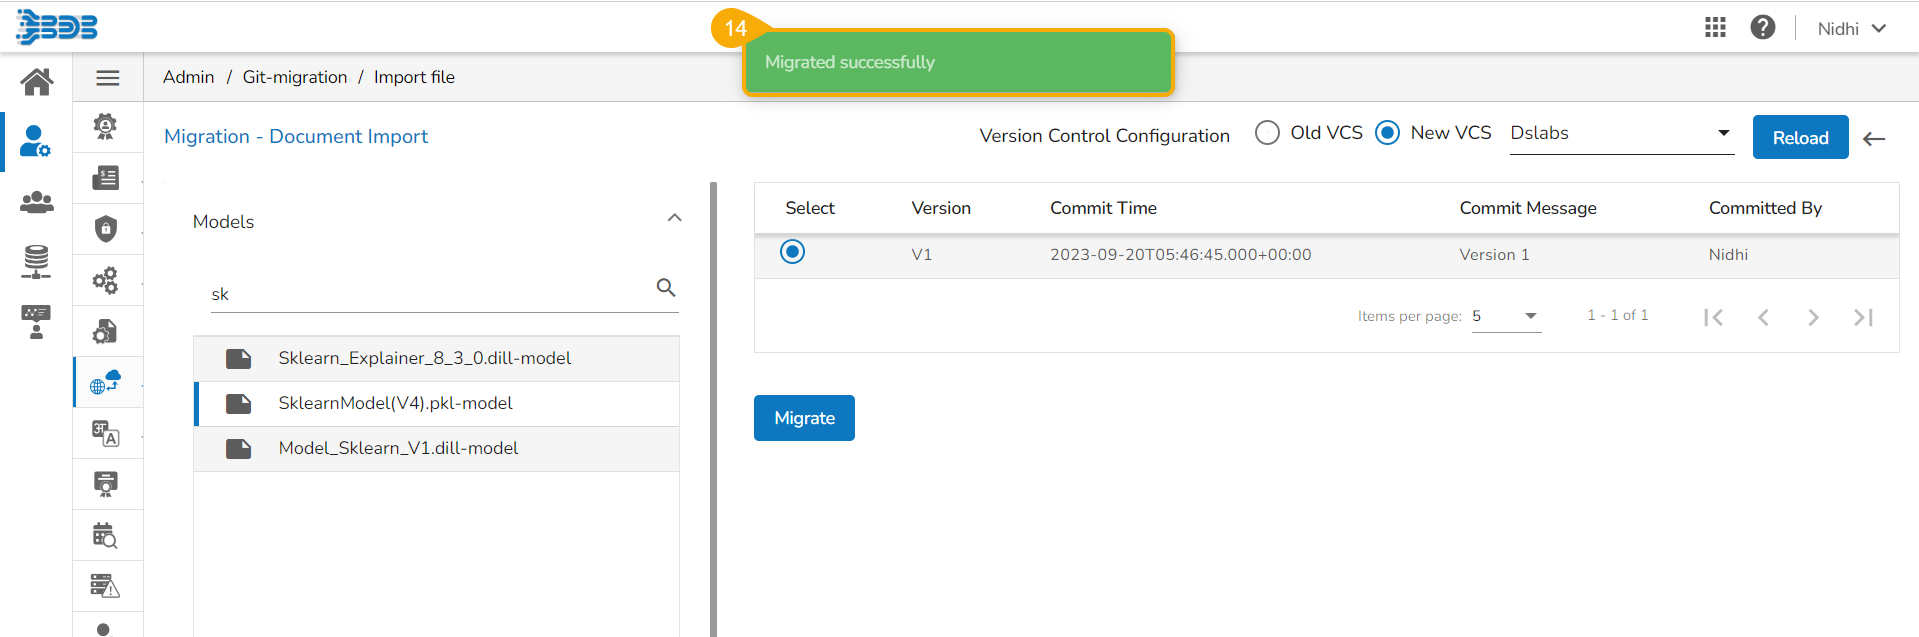Select the SklearnModel(V4).pkl-model file
The height and width of the screenshot is (637, 1919).
coord(395,403)
